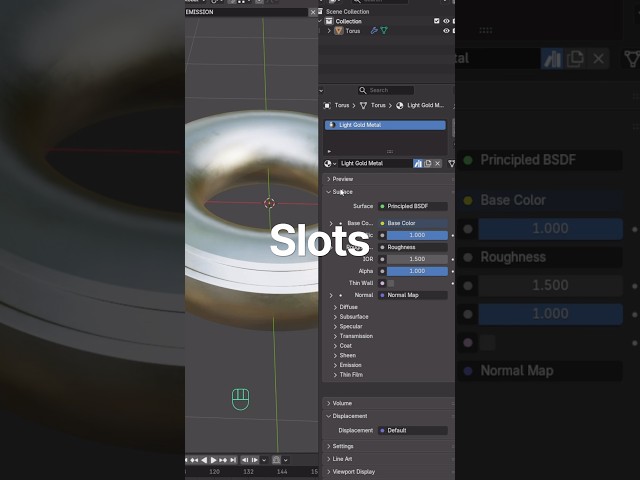The height and width of the screenshot is (480, 640).
Task: Click the Base Color linked node field
Action: [413, 223]
